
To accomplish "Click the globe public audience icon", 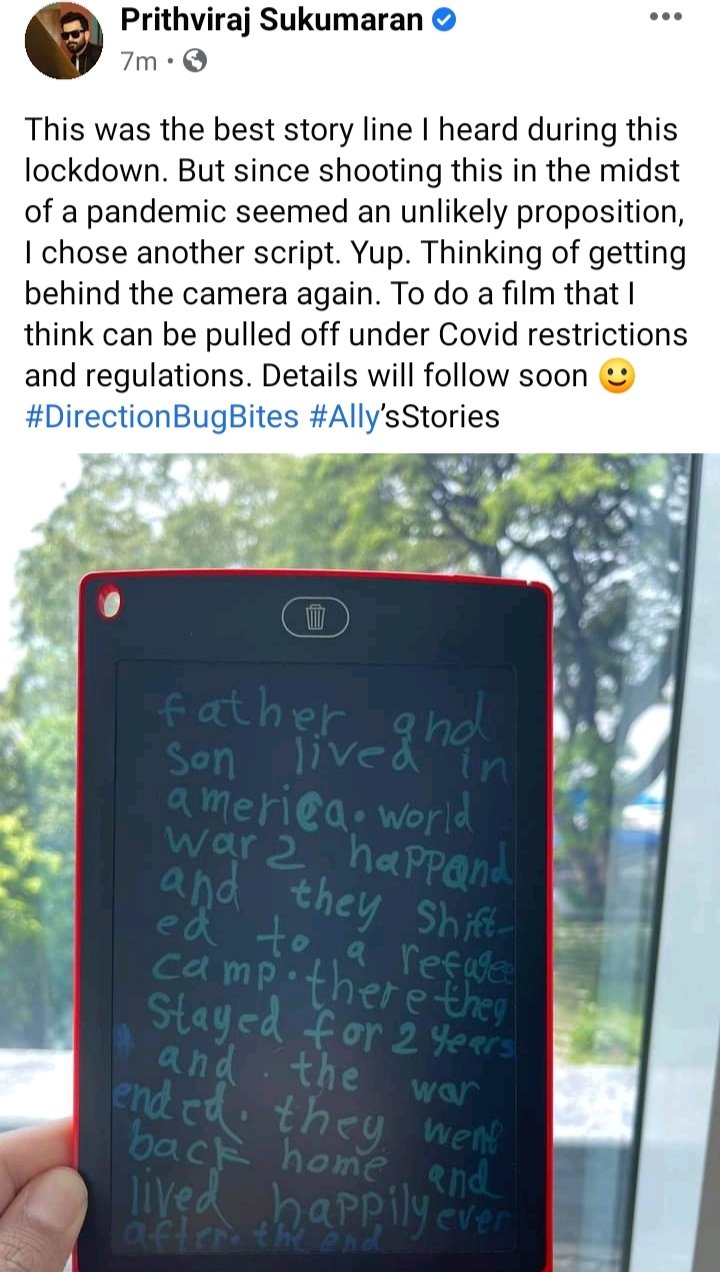I will [196, 60].
